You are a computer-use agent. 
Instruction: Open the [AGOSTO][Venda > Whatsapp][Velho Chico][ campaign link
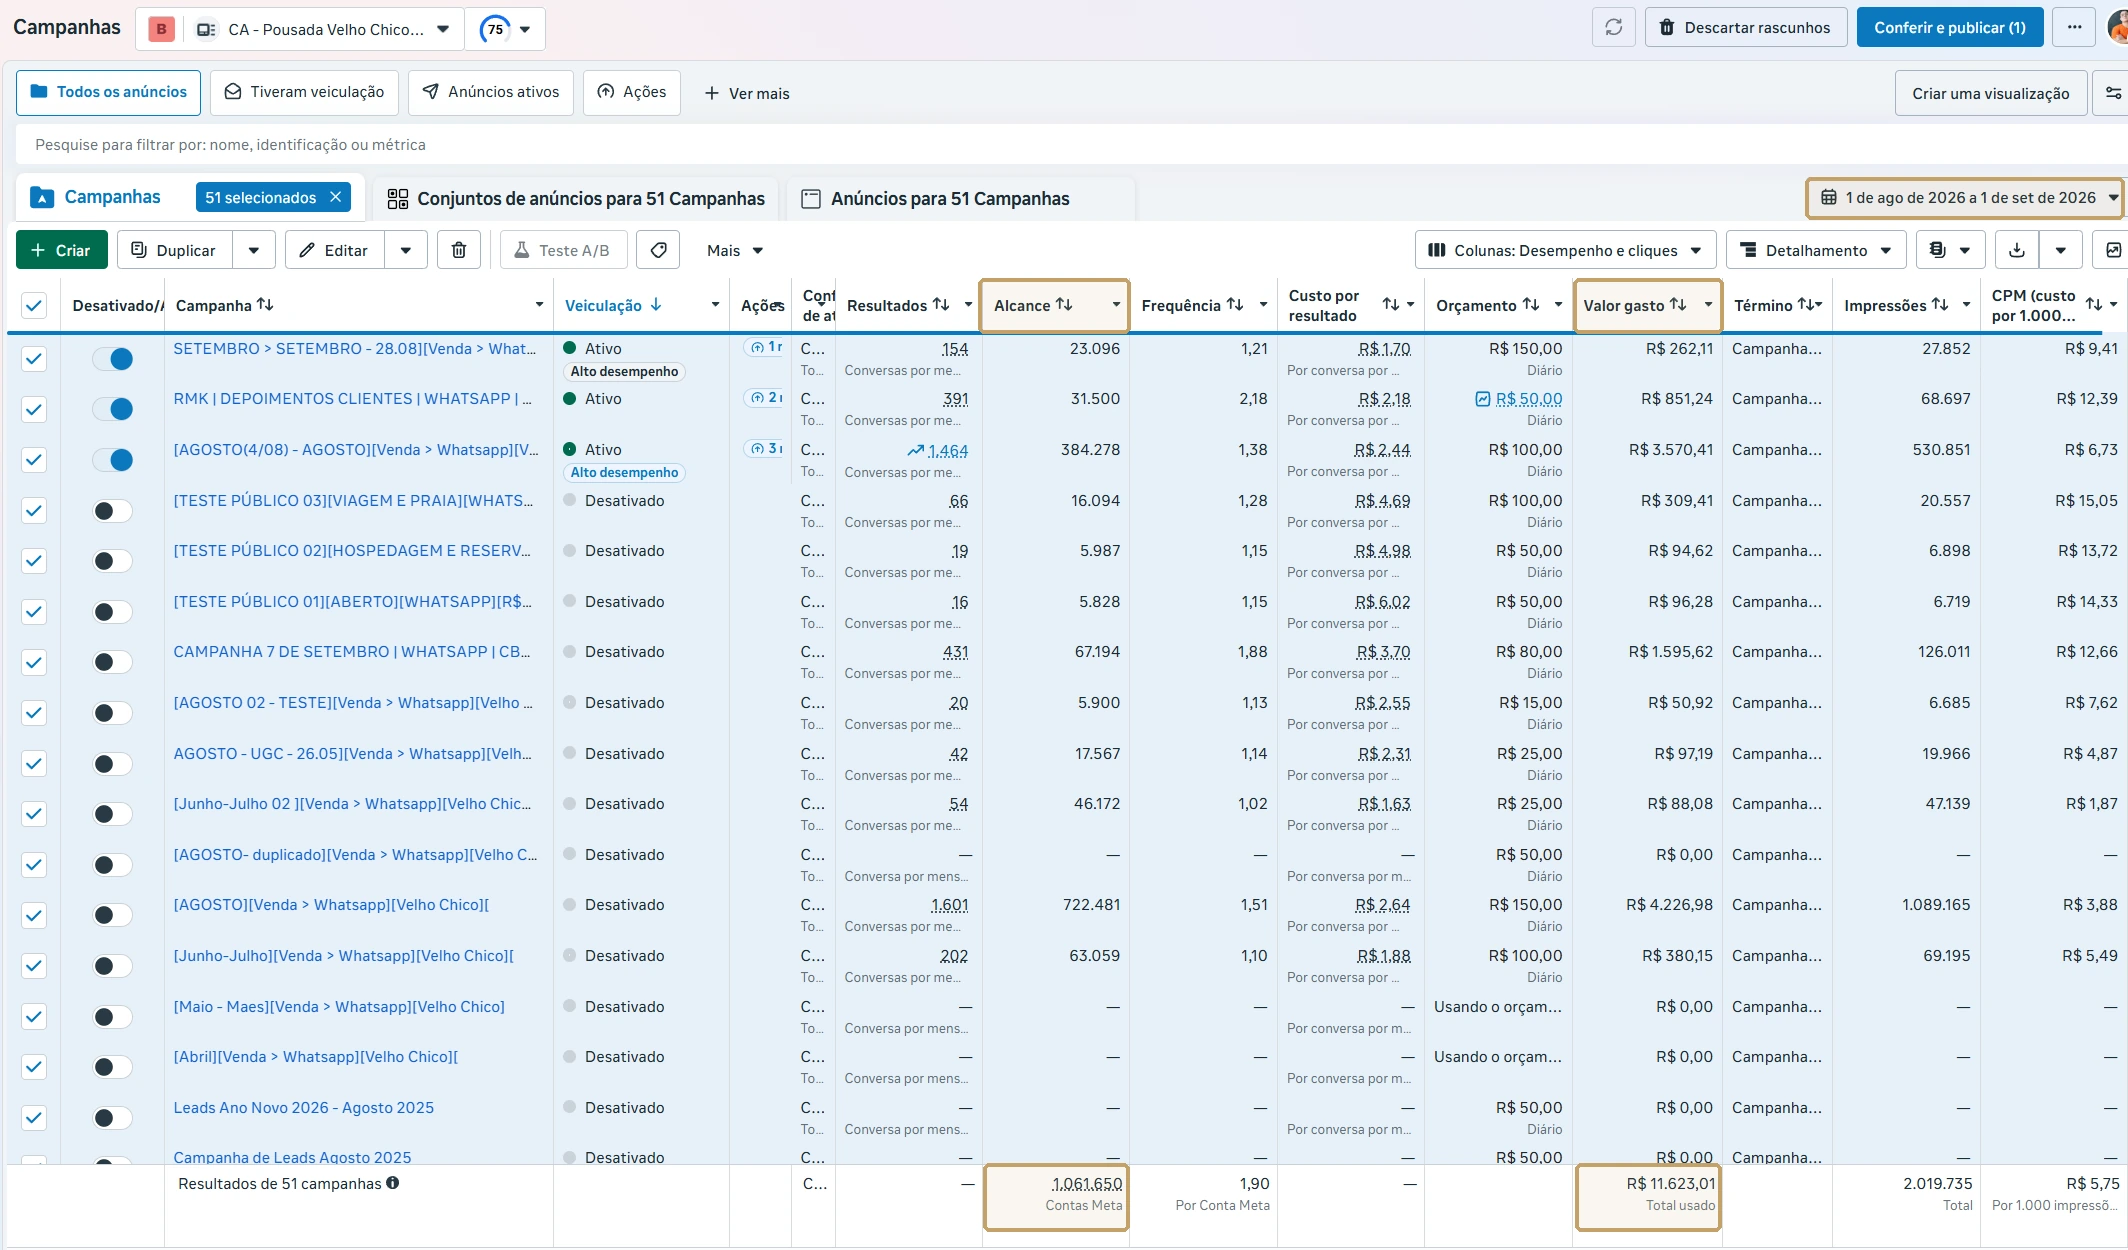pos(331,904)
